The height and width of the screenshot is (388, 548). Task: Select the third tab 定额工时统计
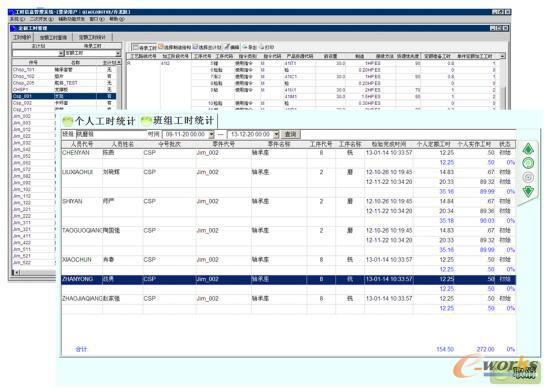pos(92,37)
